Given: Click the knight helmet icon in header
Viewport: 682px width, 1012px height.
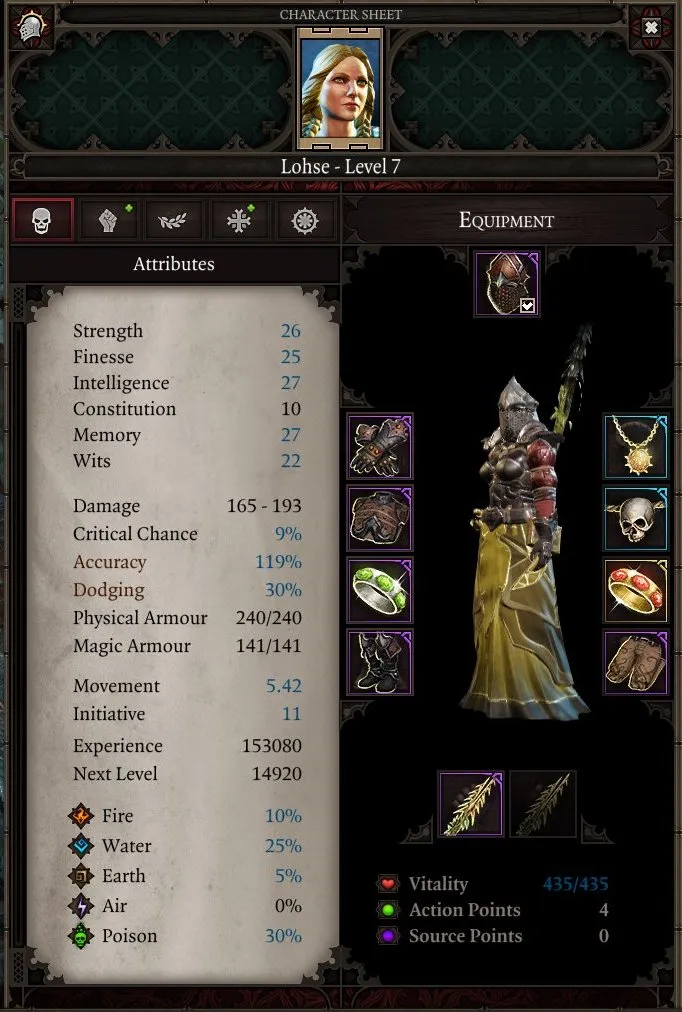Looking at the screenshot, I should [31, 28].
